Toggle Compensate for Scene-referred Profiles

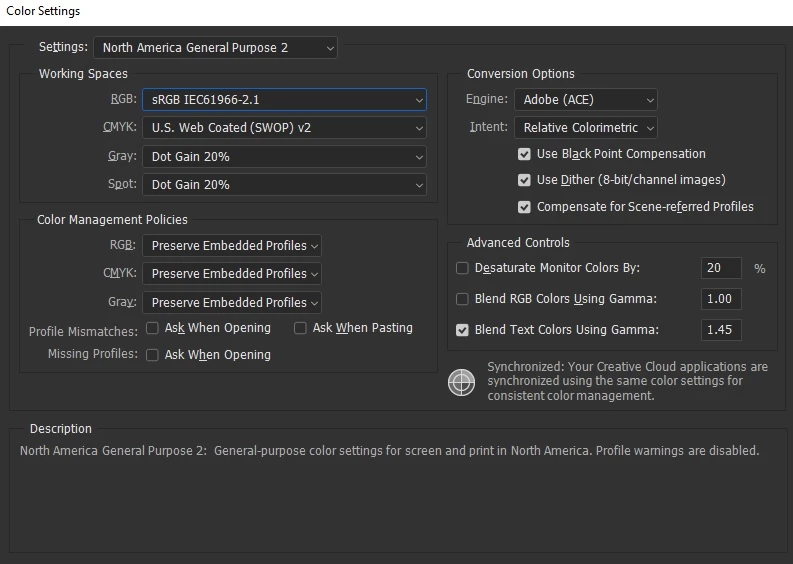tap(524, 207)
